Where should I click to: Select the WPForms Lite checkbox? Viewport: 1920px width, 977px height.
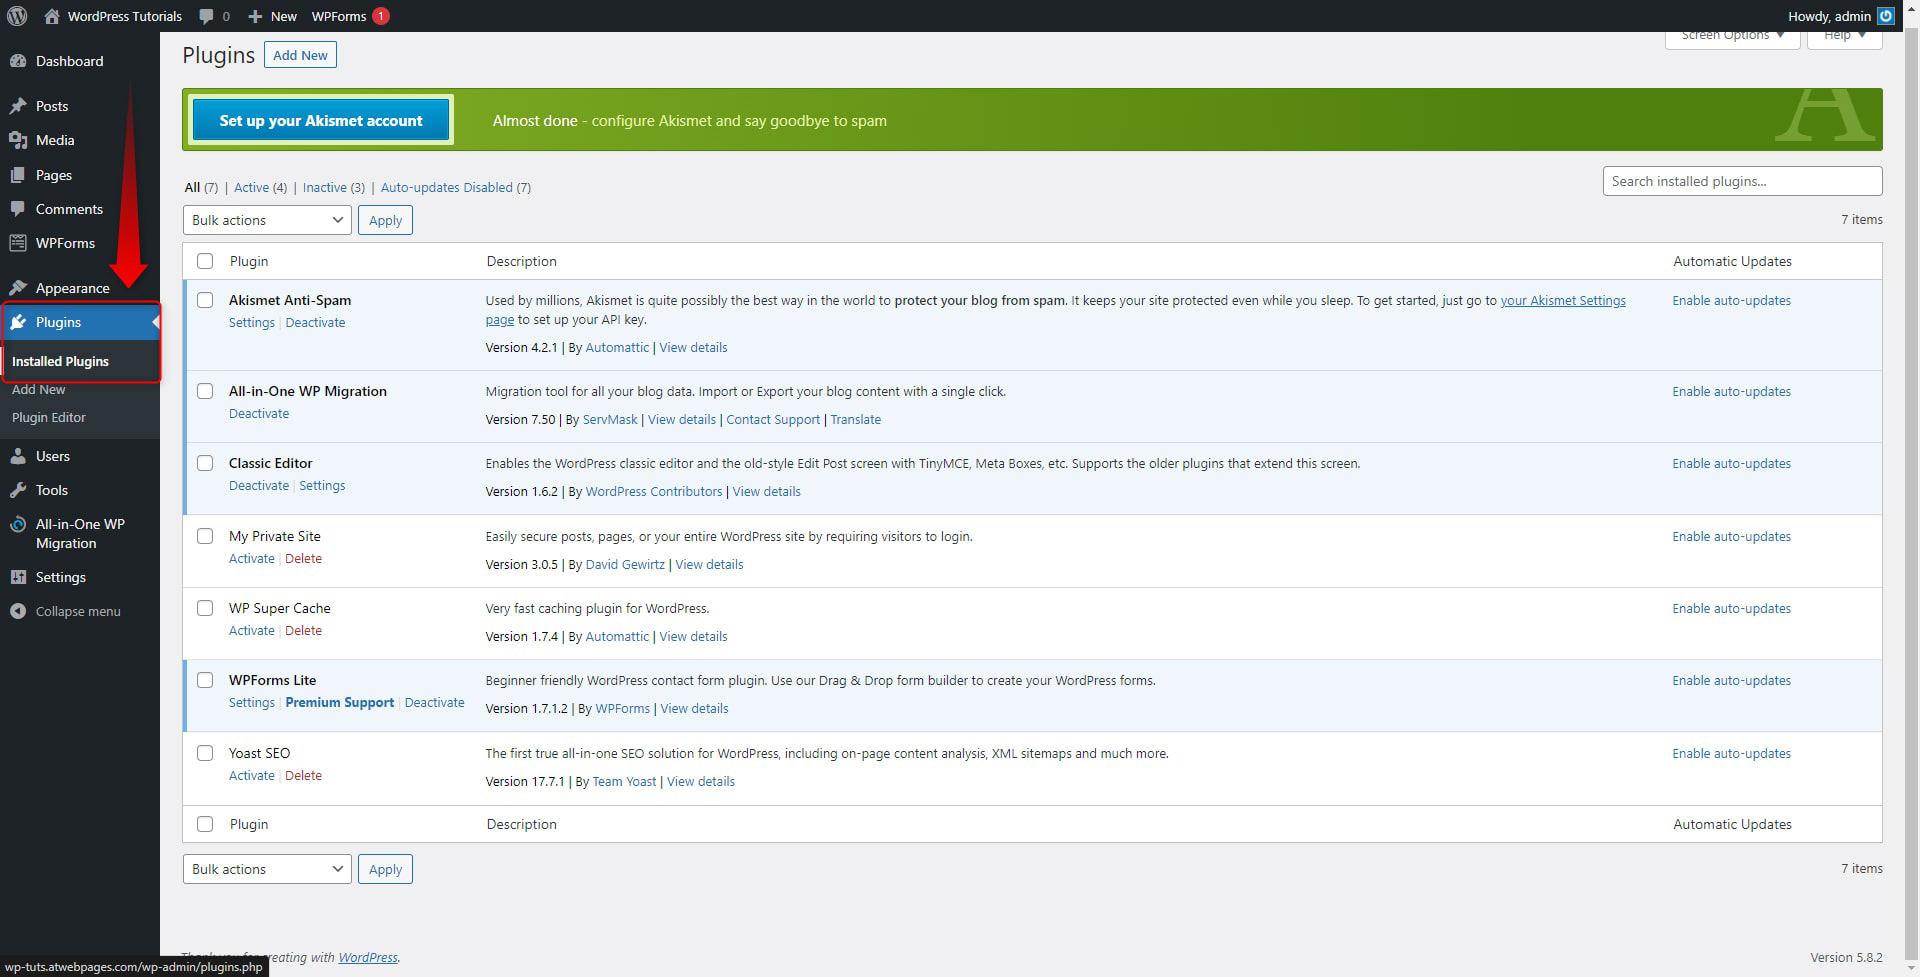pyautogui.click(x=205, y=680)
